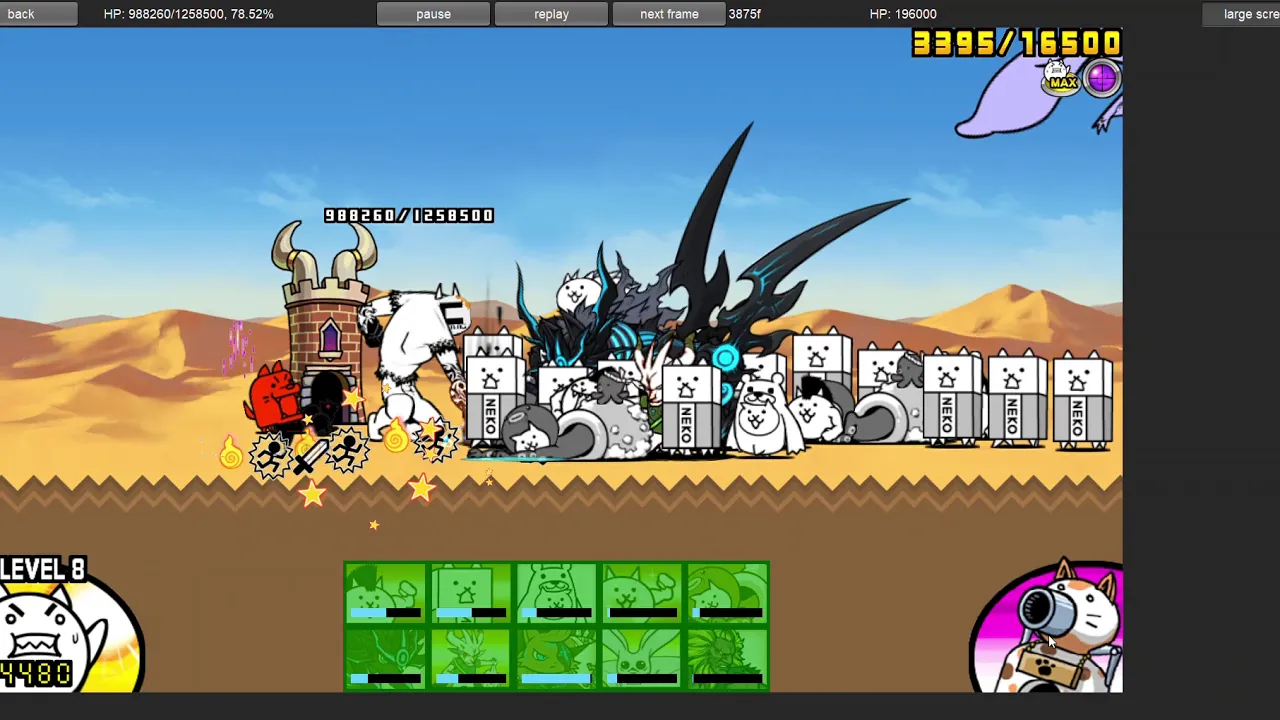
Task: Deploy the bear-costume cat slot
Action: pos(556,594)
